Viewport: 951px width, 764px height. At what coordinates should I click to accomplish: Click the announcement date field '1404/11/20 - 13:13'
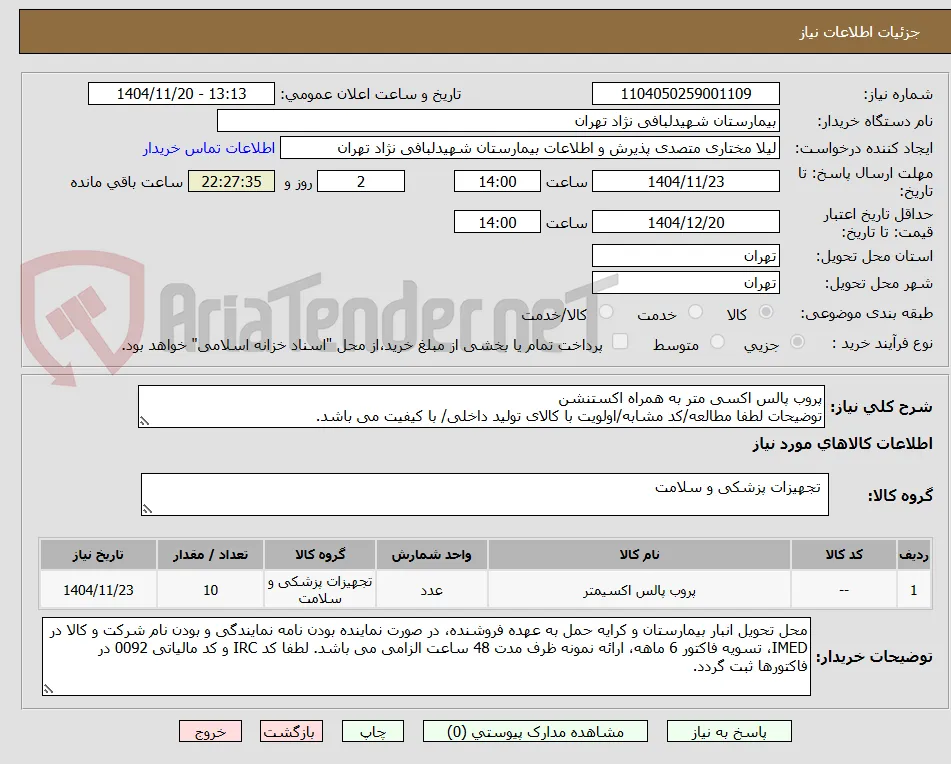tap(181, 94)
